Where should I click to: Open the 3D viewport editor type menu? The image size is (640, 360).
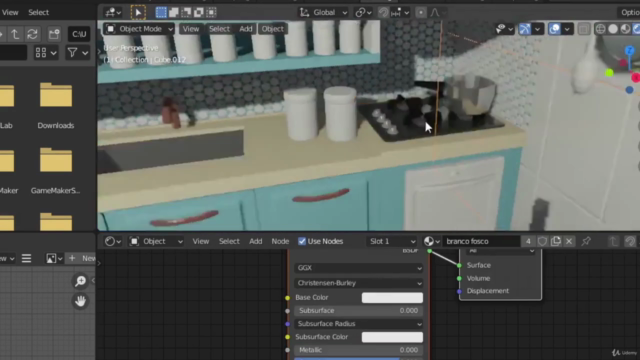pos(113,13)
